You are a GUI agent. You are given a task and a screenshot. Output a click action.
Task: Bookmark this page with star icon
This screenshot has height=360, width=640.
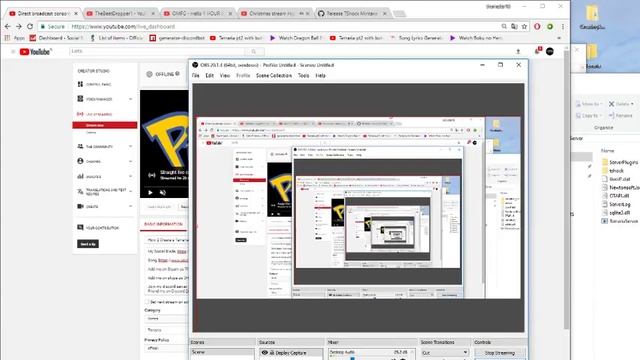[x=524, y=27]
